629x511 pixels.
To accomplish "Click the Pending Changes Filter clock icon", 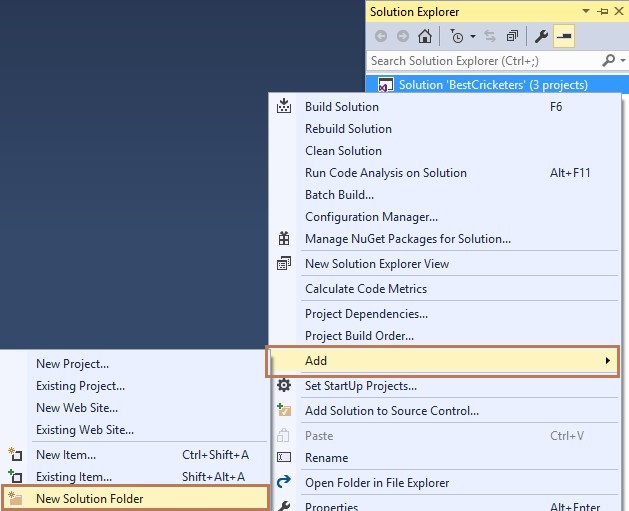I will [456, 36].
